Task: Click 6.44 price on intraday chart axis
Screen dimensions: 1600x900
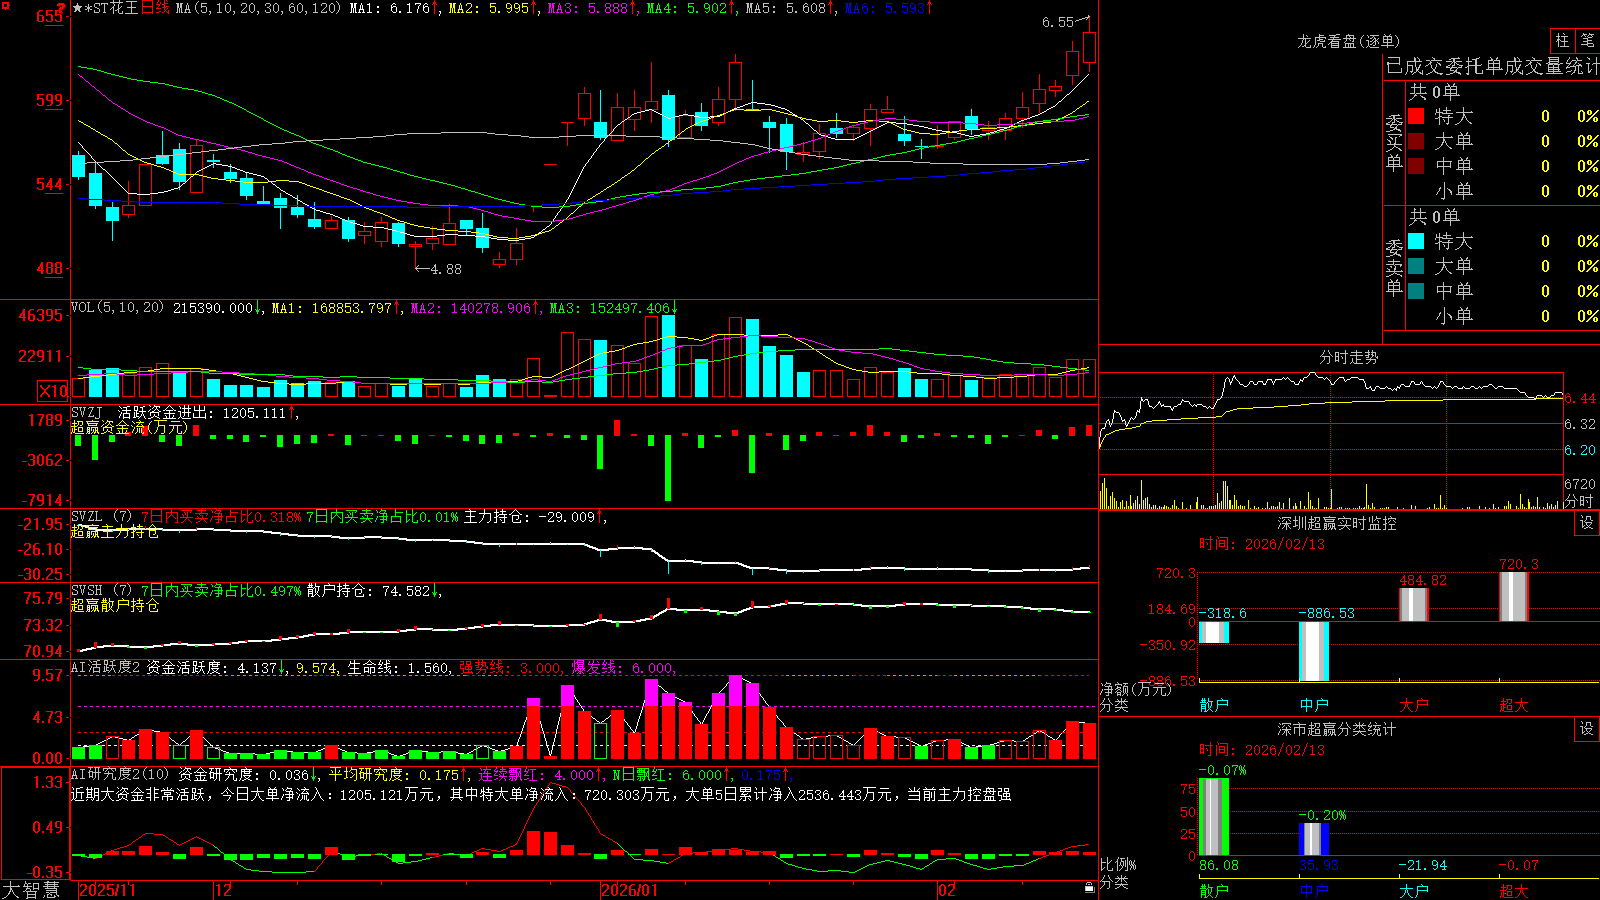Action: [1581, 398]
